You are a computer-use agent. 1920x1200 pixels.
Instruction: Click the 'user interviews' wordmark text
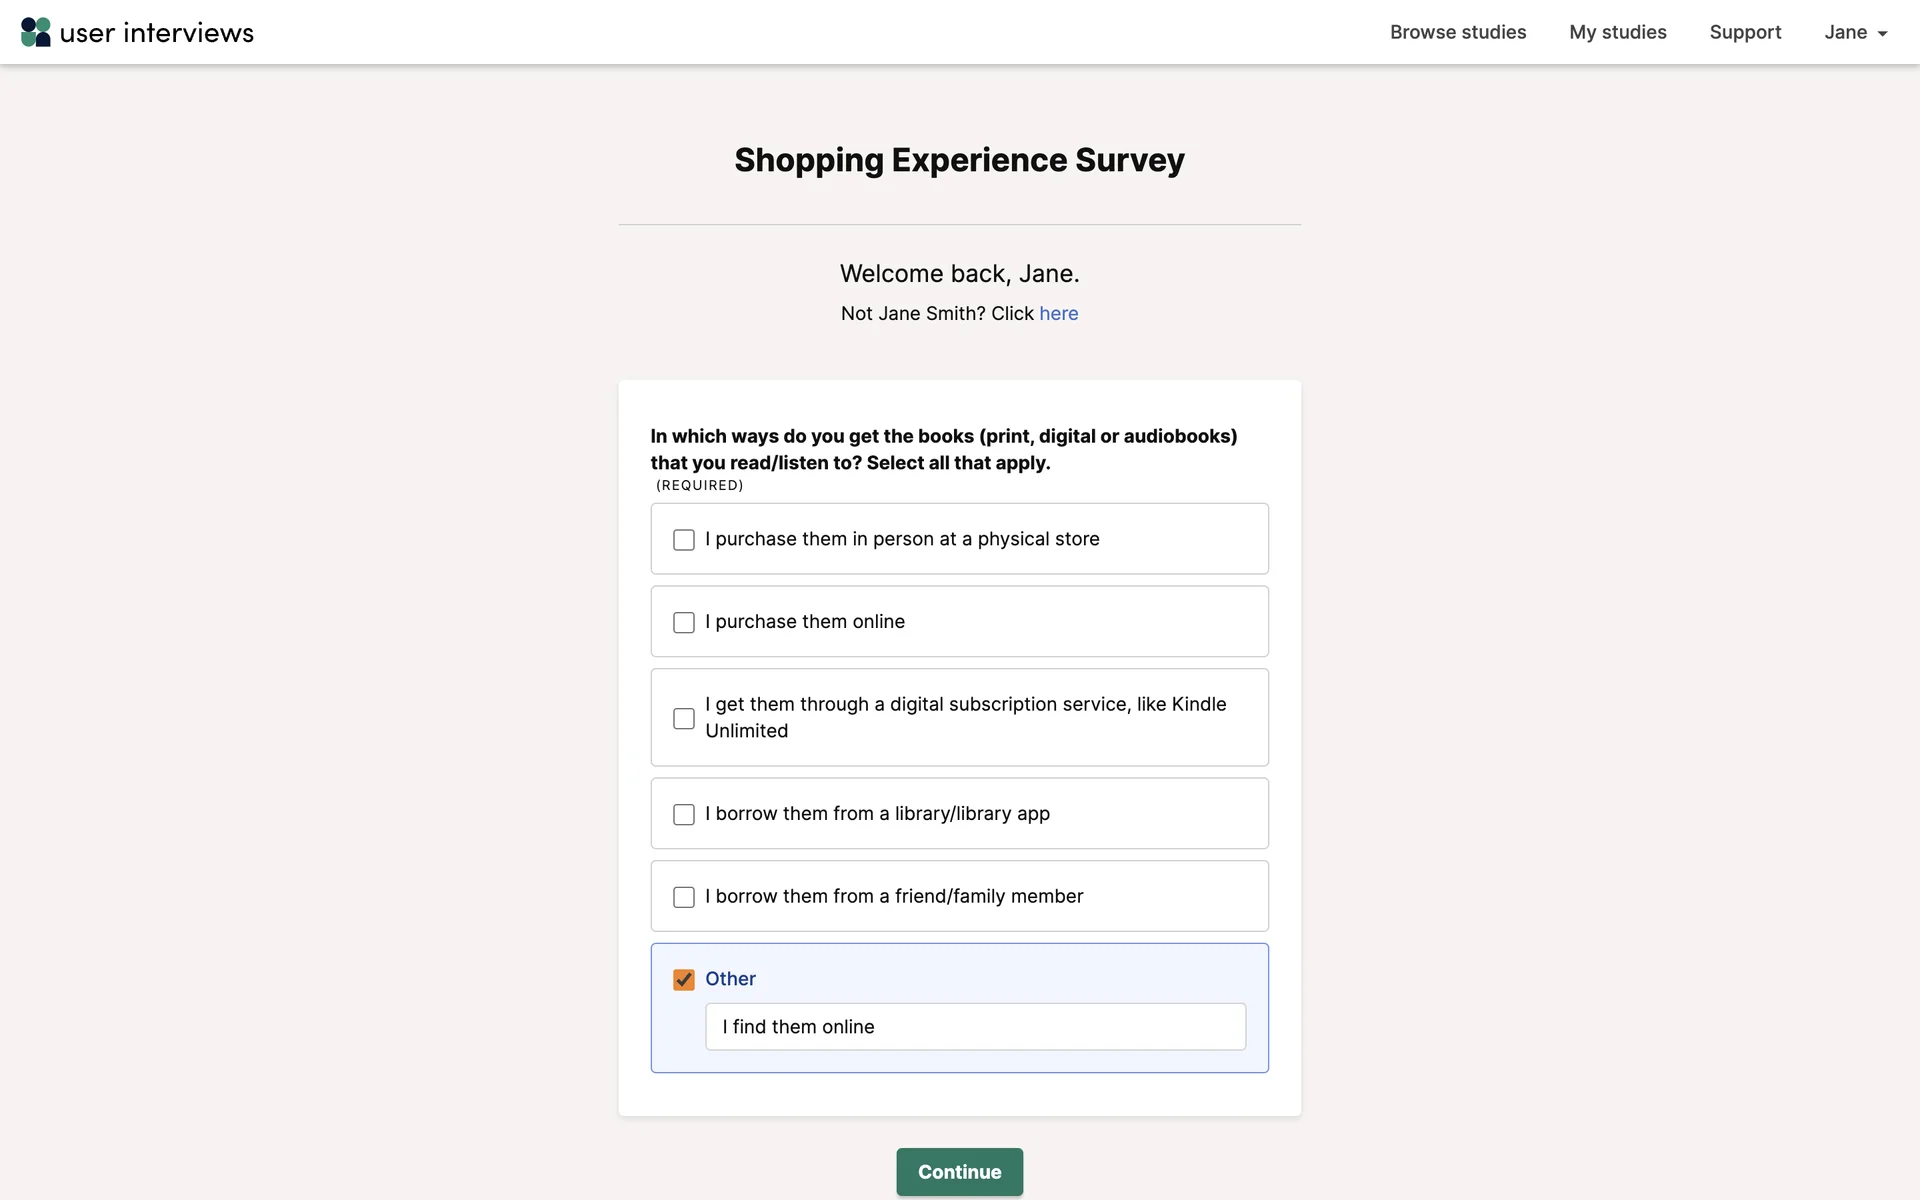[x=157, y=33]
